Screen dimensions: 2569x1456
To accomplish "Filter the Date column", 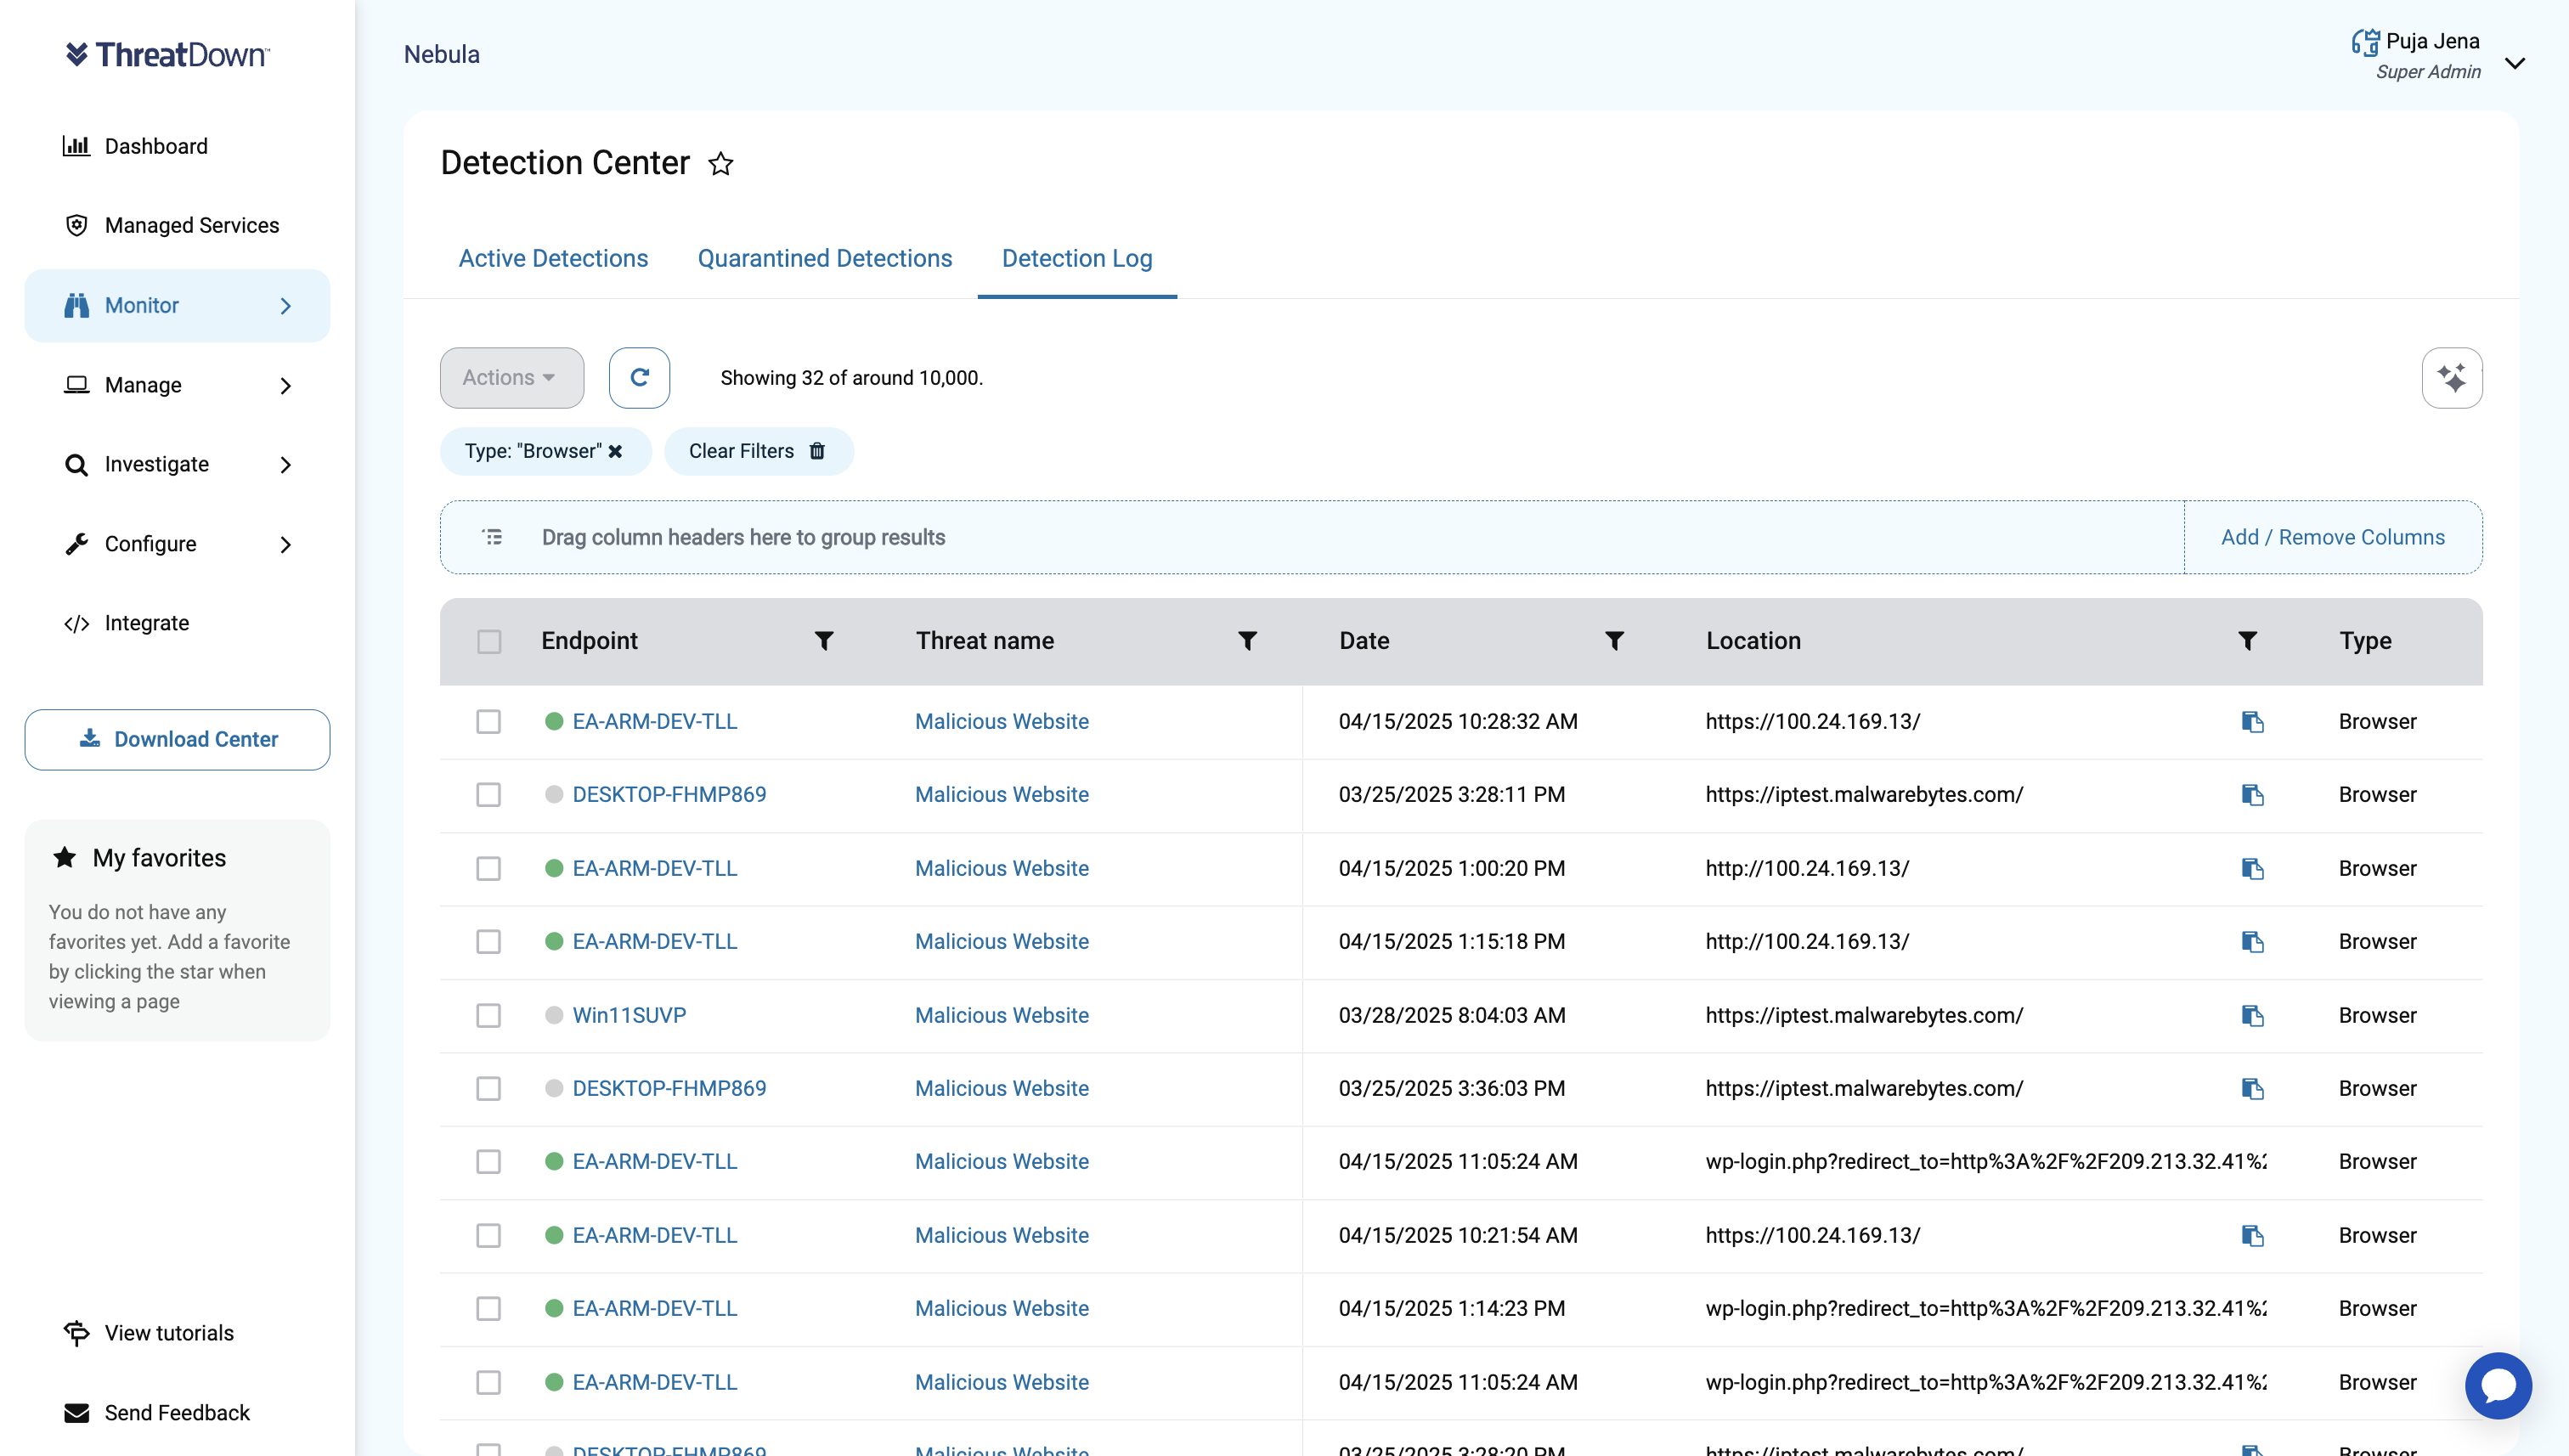I will (1614, 641).
